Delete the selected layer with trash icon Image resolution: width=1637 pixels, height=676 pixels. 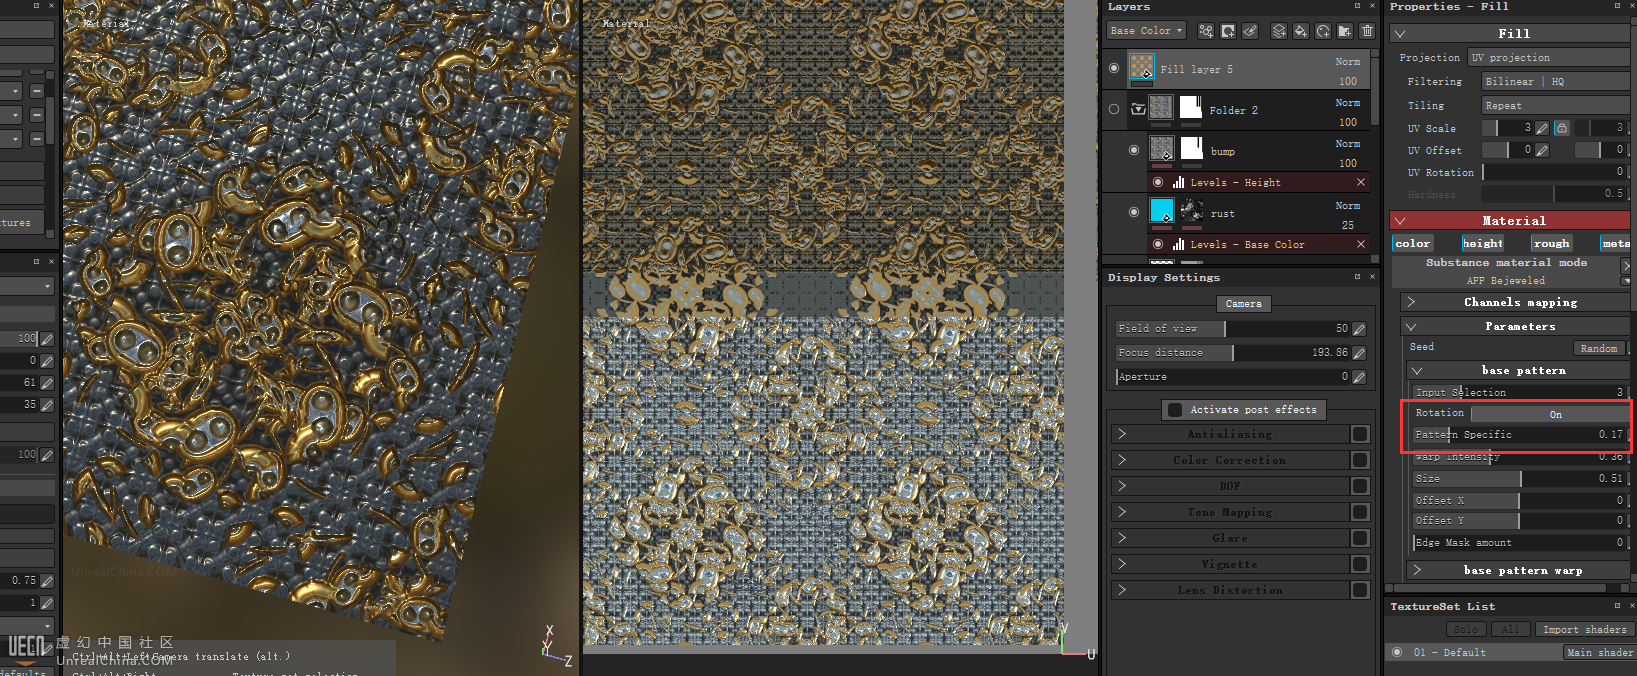click(1367, 31)
